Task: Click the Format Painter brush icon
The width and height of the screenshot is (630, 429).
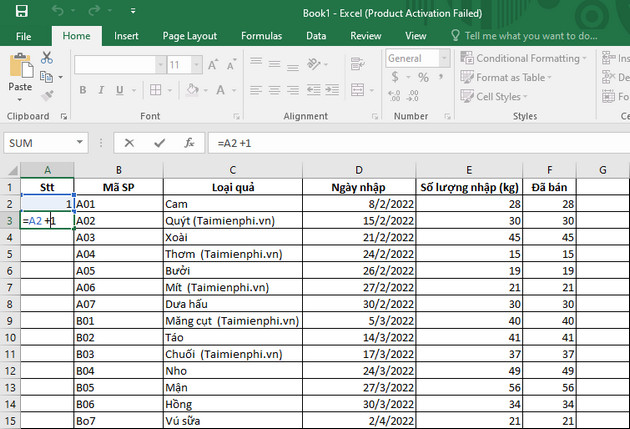Action: tap(48, 95)
